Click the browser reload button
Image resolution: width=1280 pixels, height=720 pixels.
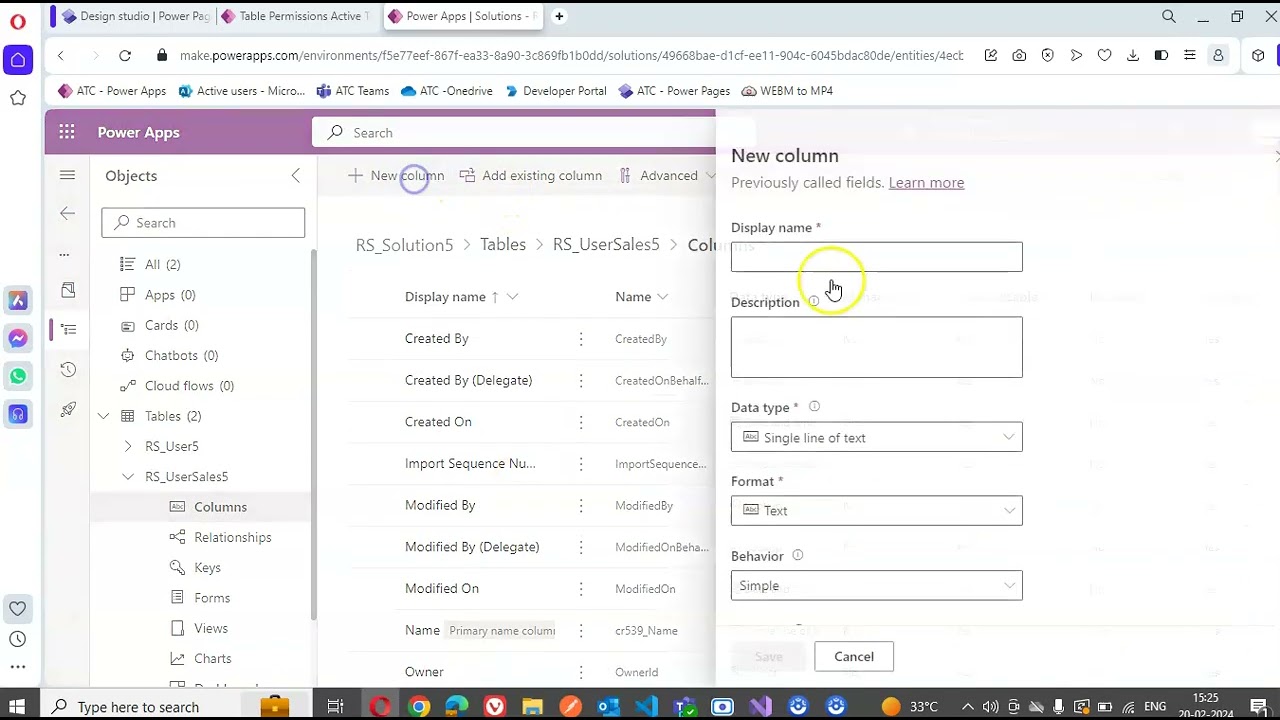125,56
